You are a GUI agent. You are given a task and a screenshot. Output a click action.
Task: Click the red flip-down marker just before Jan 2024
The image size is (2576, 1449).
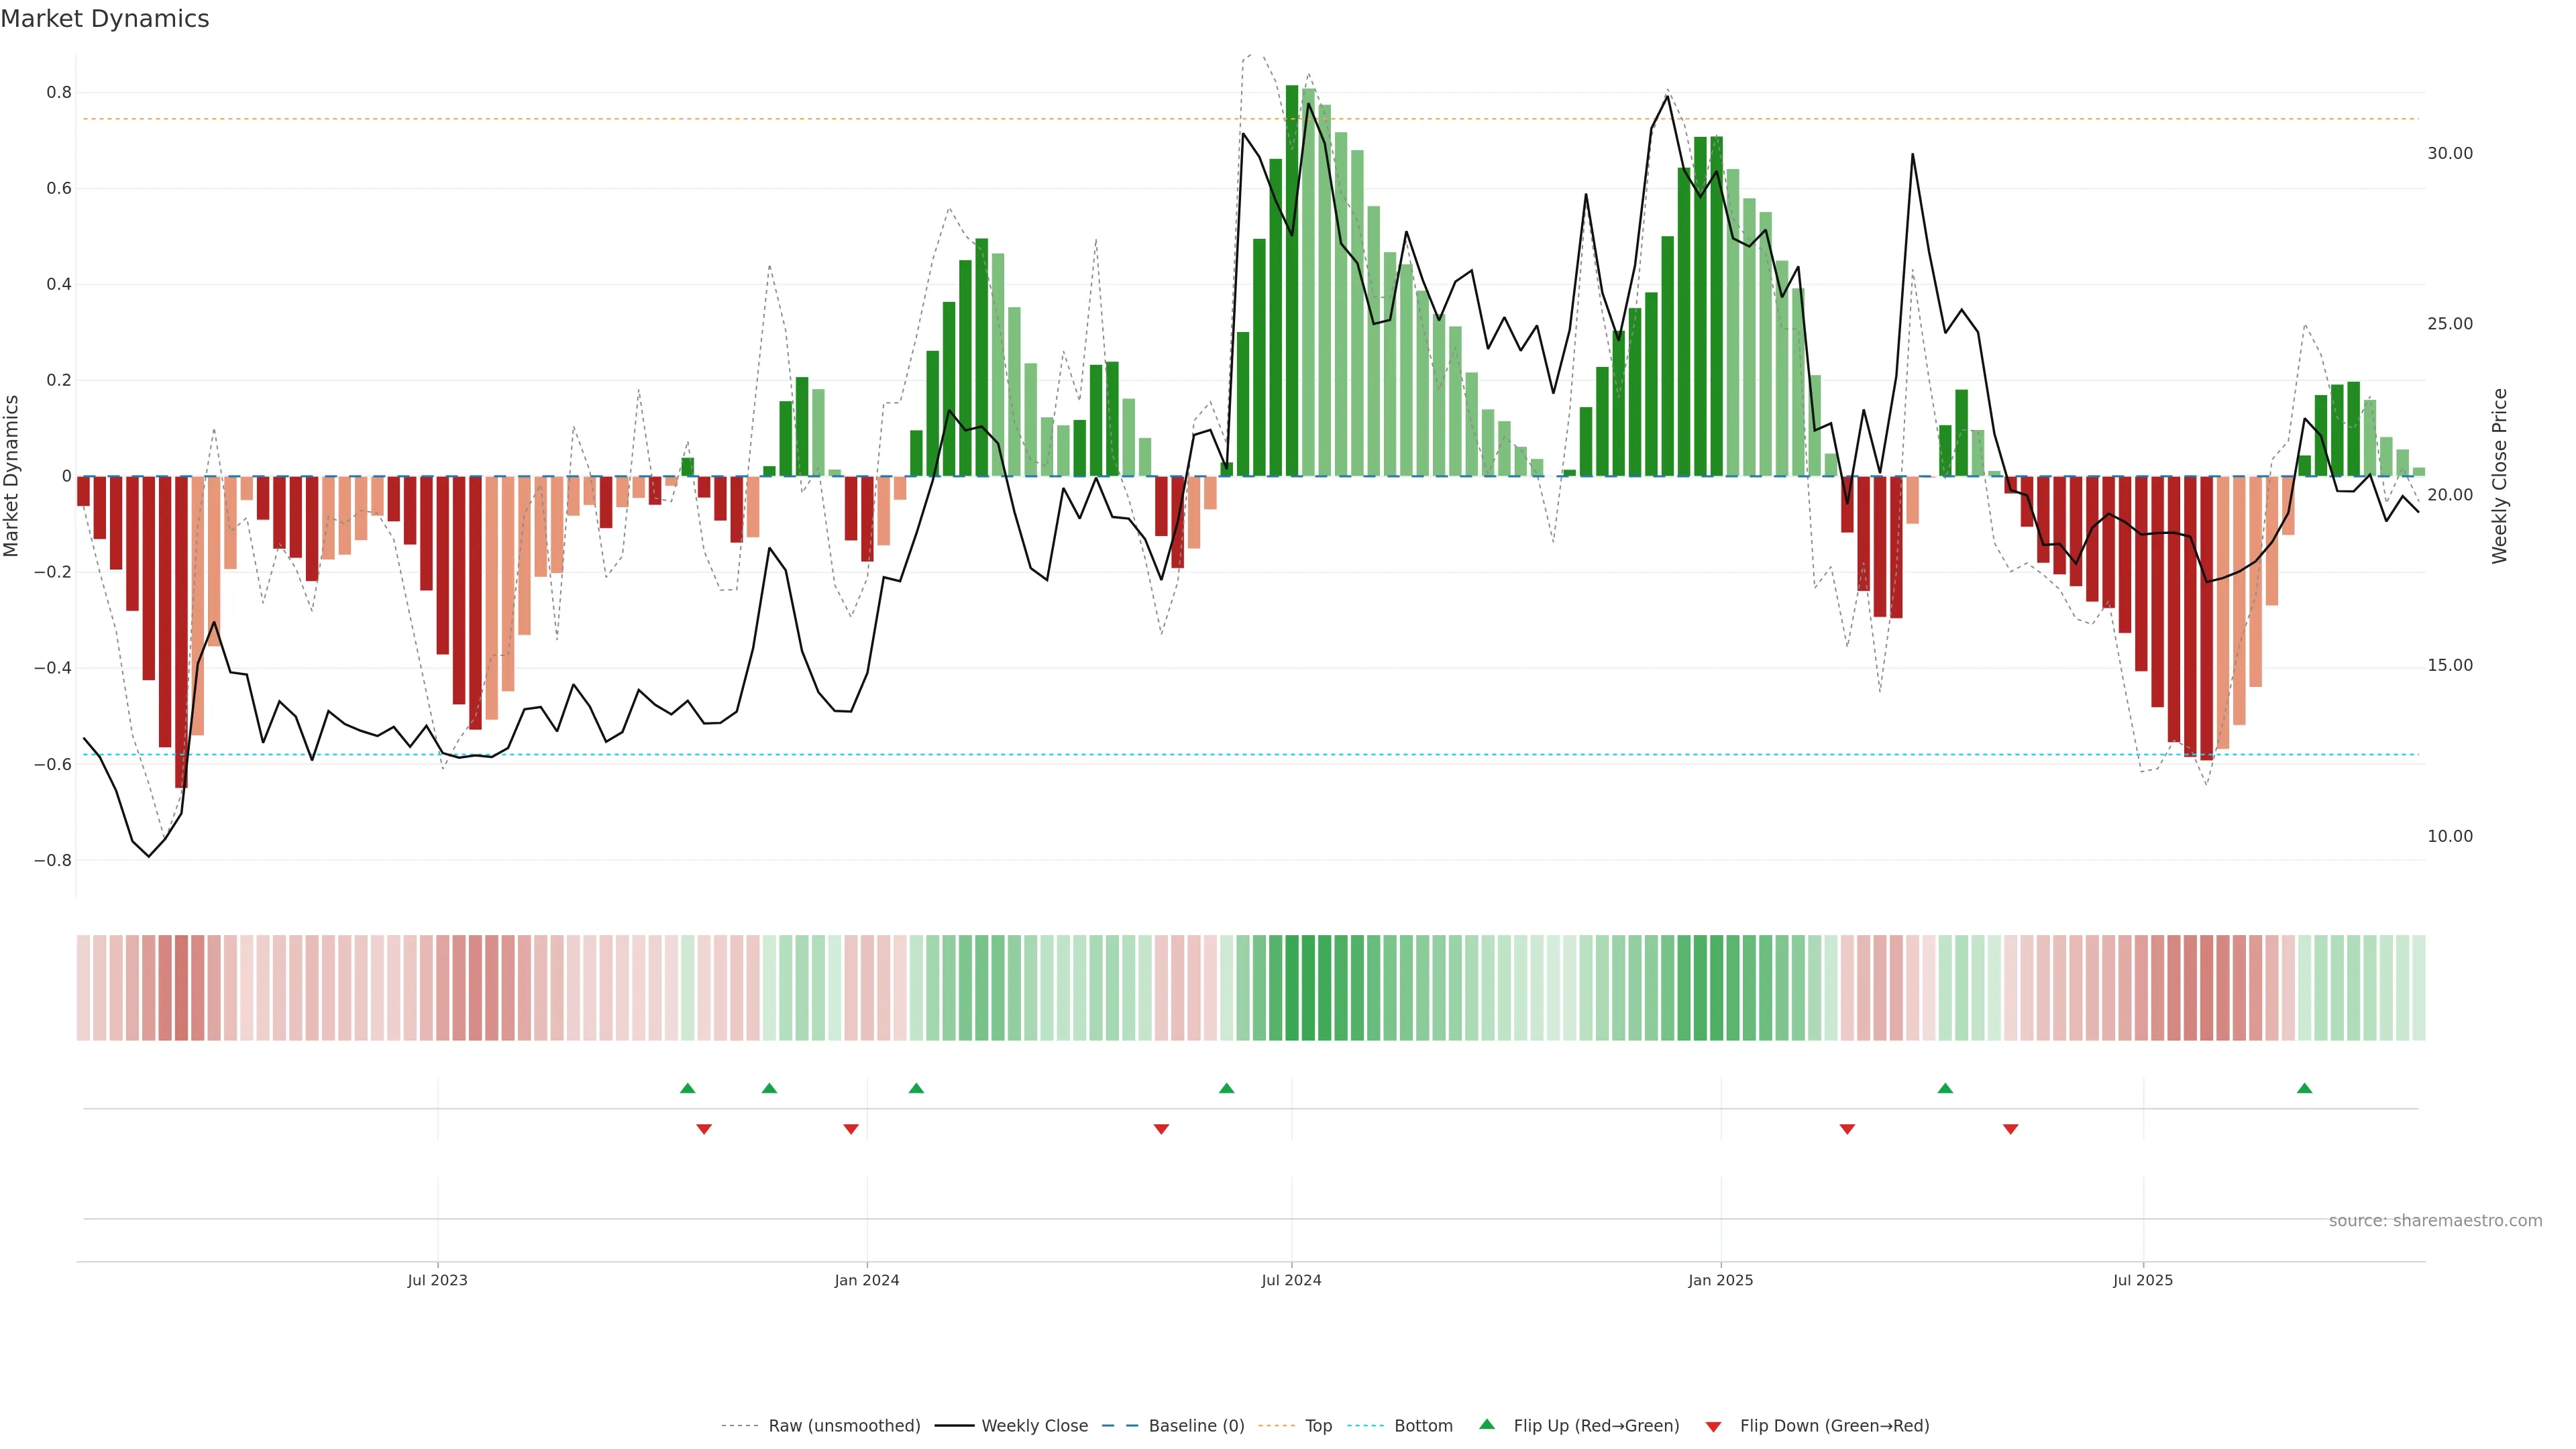click(x=850, y=1129)
